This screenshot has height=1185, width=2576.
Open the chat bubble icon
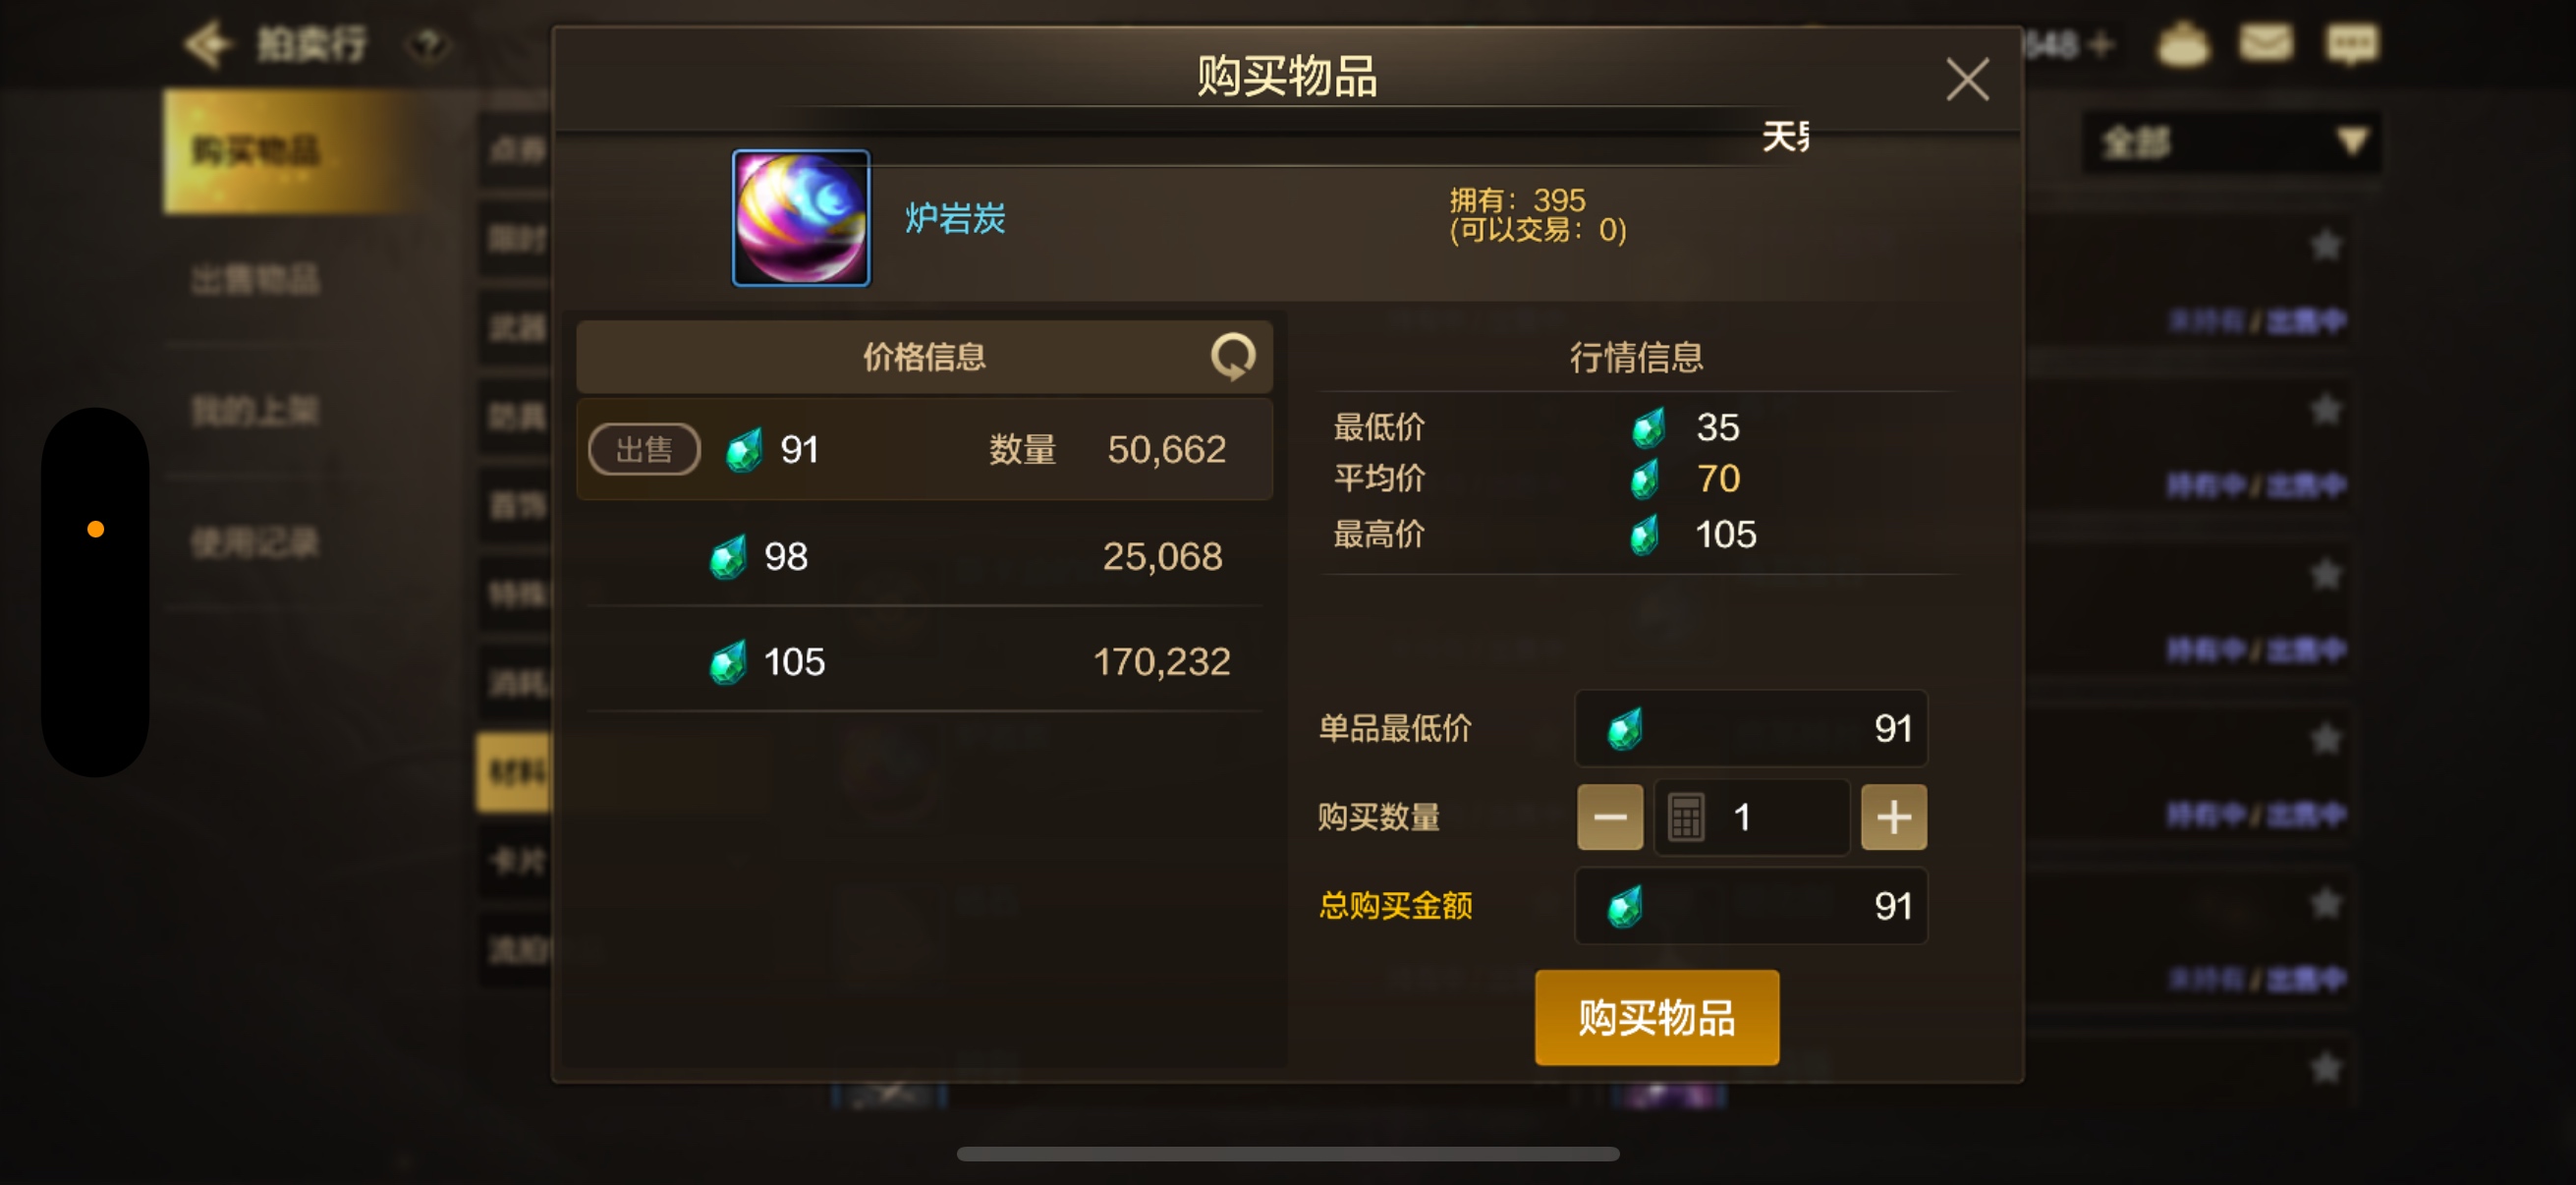click(2352, 44)
